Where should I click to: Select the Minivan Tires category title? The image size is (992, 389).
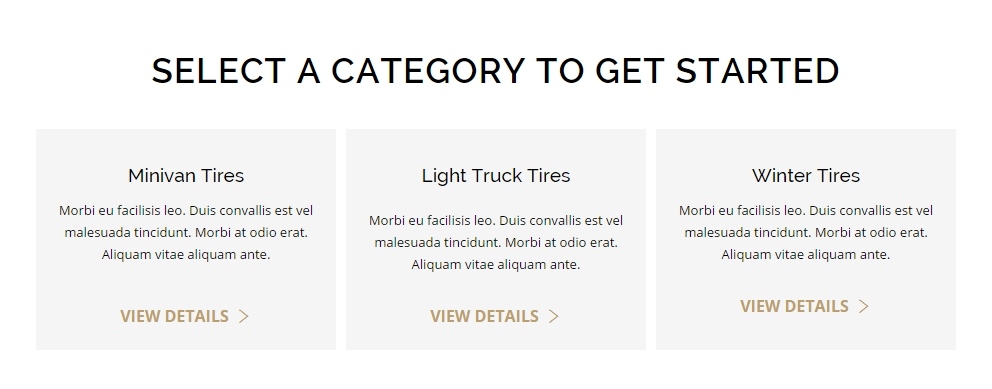tap(186, 175)
